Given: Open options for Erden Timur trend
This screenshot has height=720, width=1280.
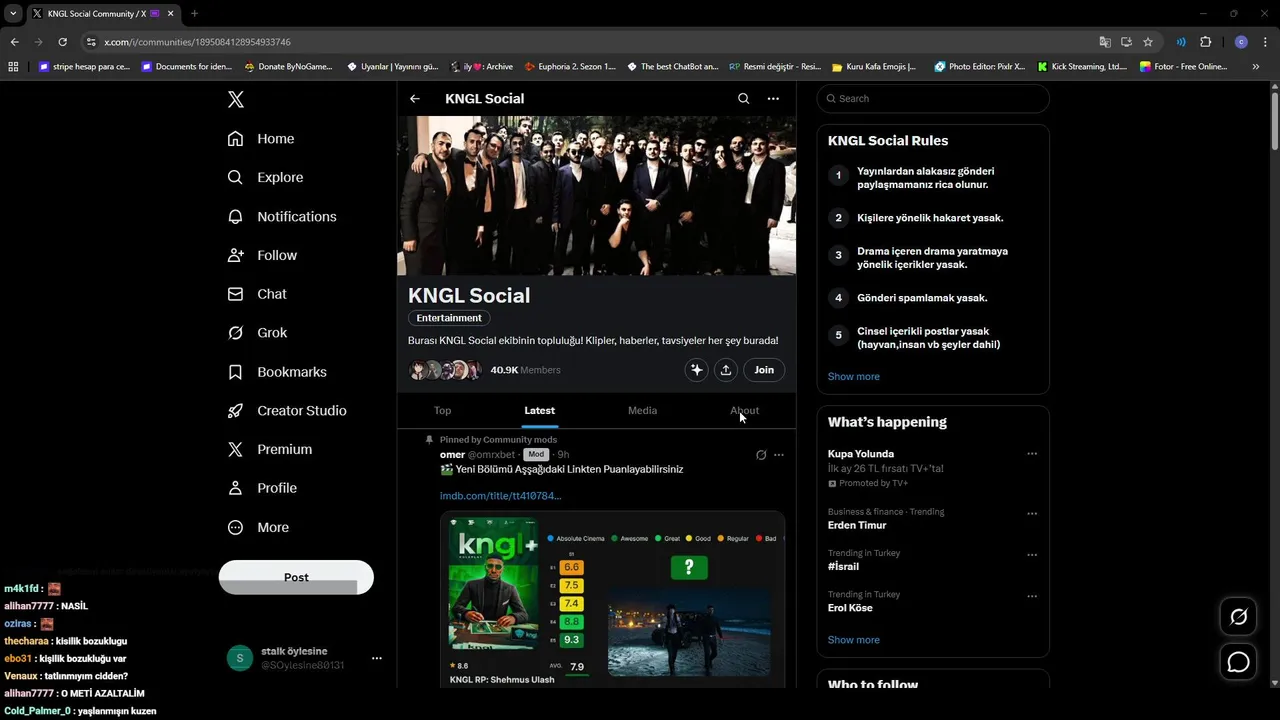Looking at the screenshot, I should 1032,514.
